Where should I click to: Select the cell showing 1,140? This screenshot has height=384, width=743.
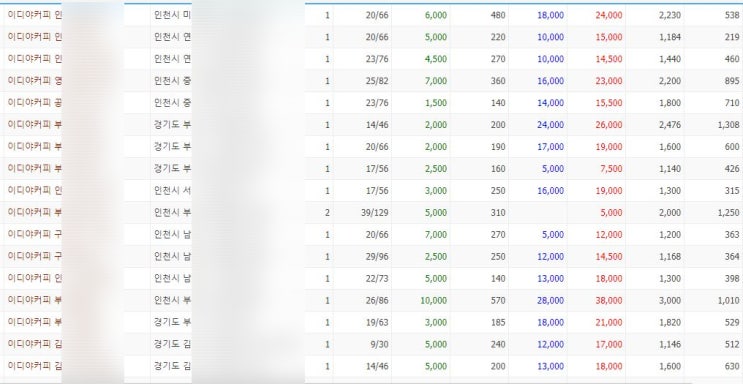tap(670, 169)
